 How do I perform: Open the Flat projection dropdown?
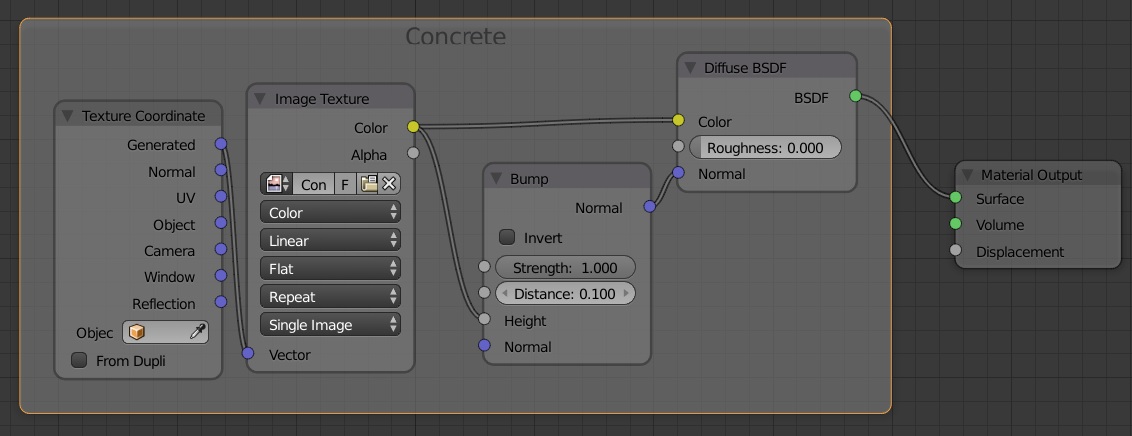point(330,269)
